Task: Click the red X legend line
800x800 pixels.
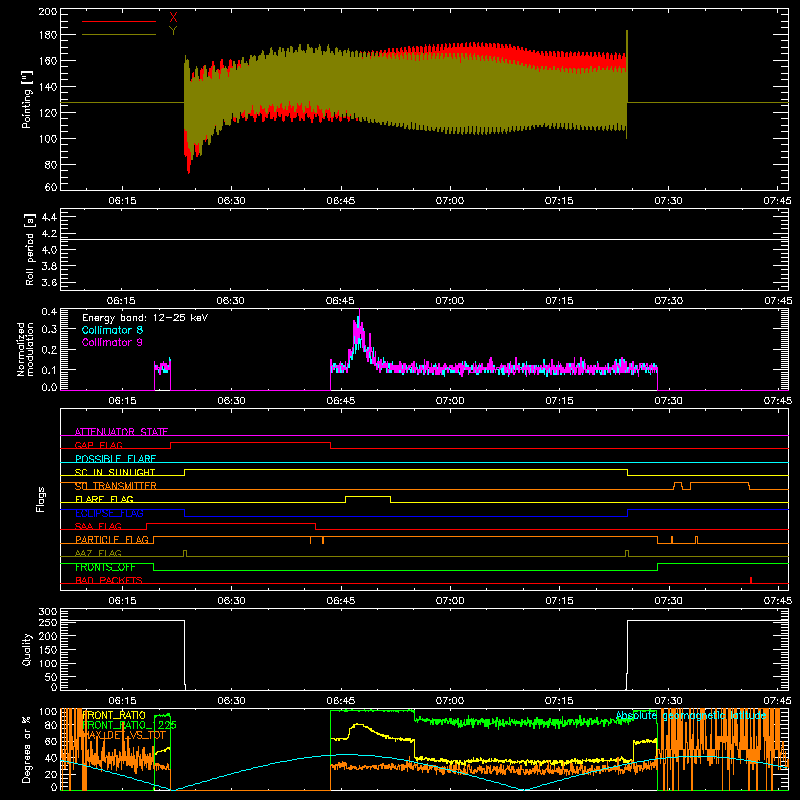Action: (119, 21)
